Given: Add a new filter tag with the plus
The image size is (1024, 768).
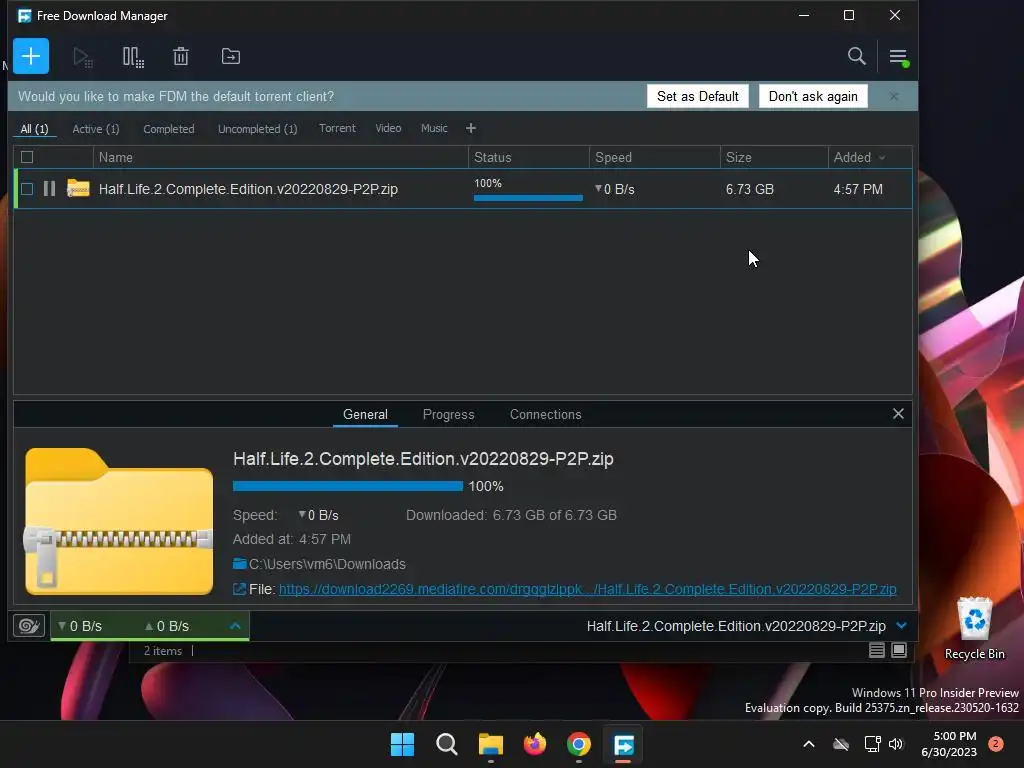Looking at the screenshot, I should (471, 128).
